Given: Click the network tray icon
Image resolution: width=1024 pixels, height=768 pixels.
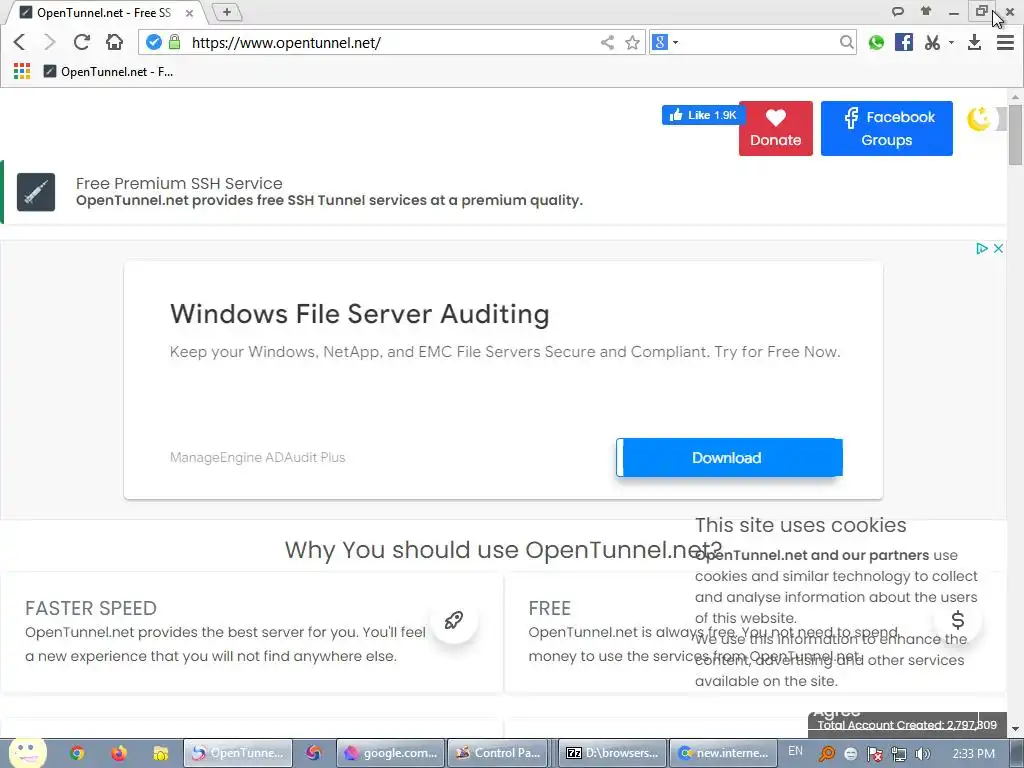Looking at the screenshot, I should (899, 754).
